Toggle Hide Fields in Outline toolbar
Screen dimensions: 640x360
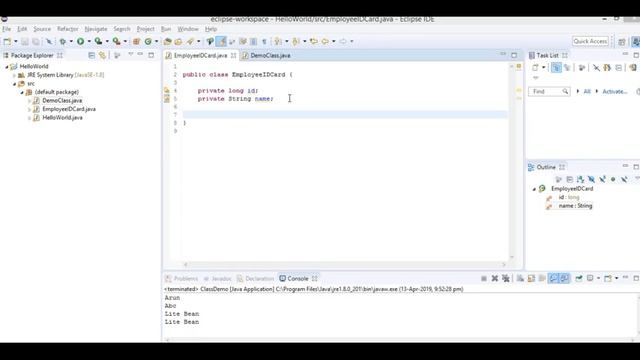[591, 179]
